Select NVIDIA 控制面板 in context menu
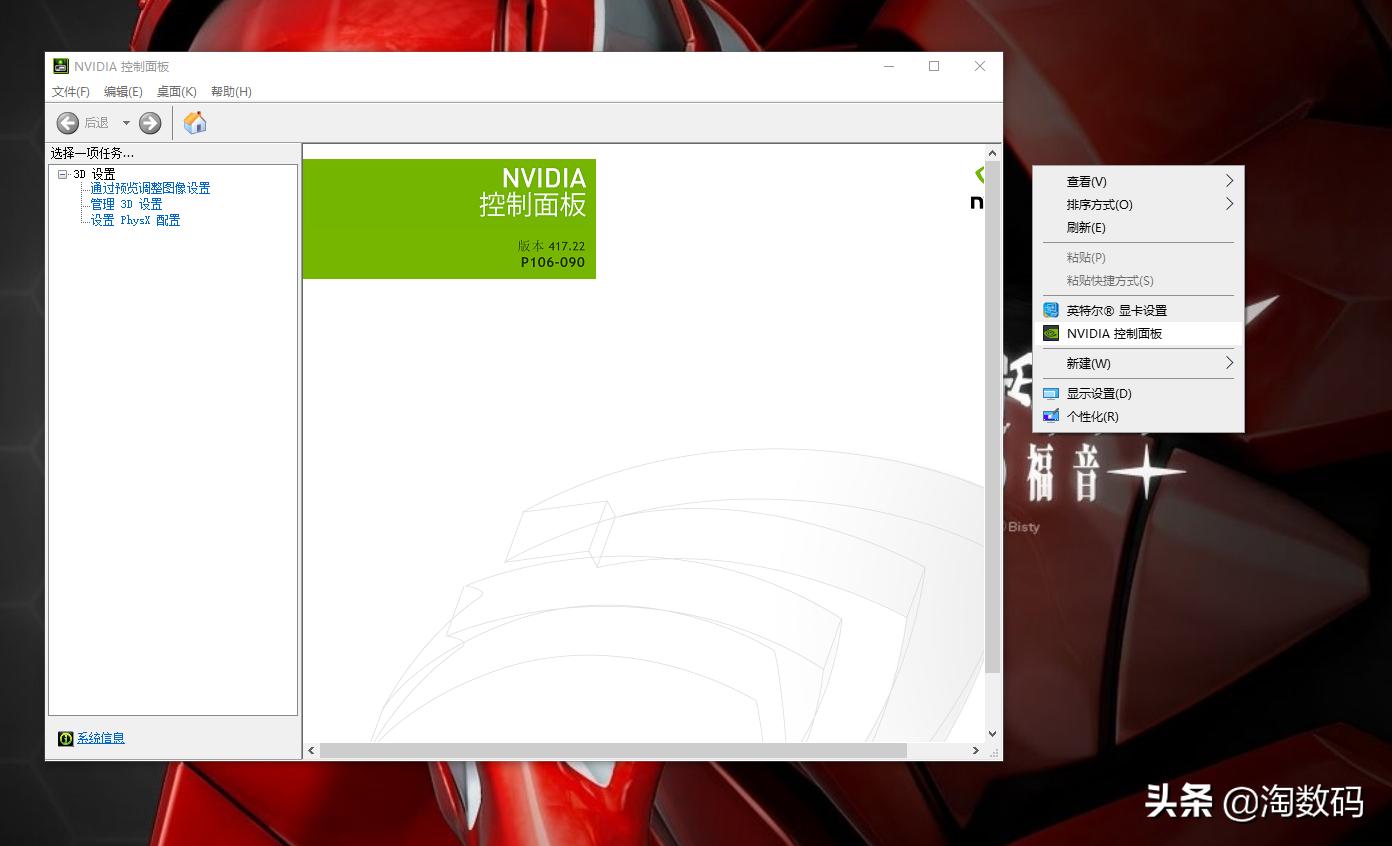 click(x=1114, y=334)
